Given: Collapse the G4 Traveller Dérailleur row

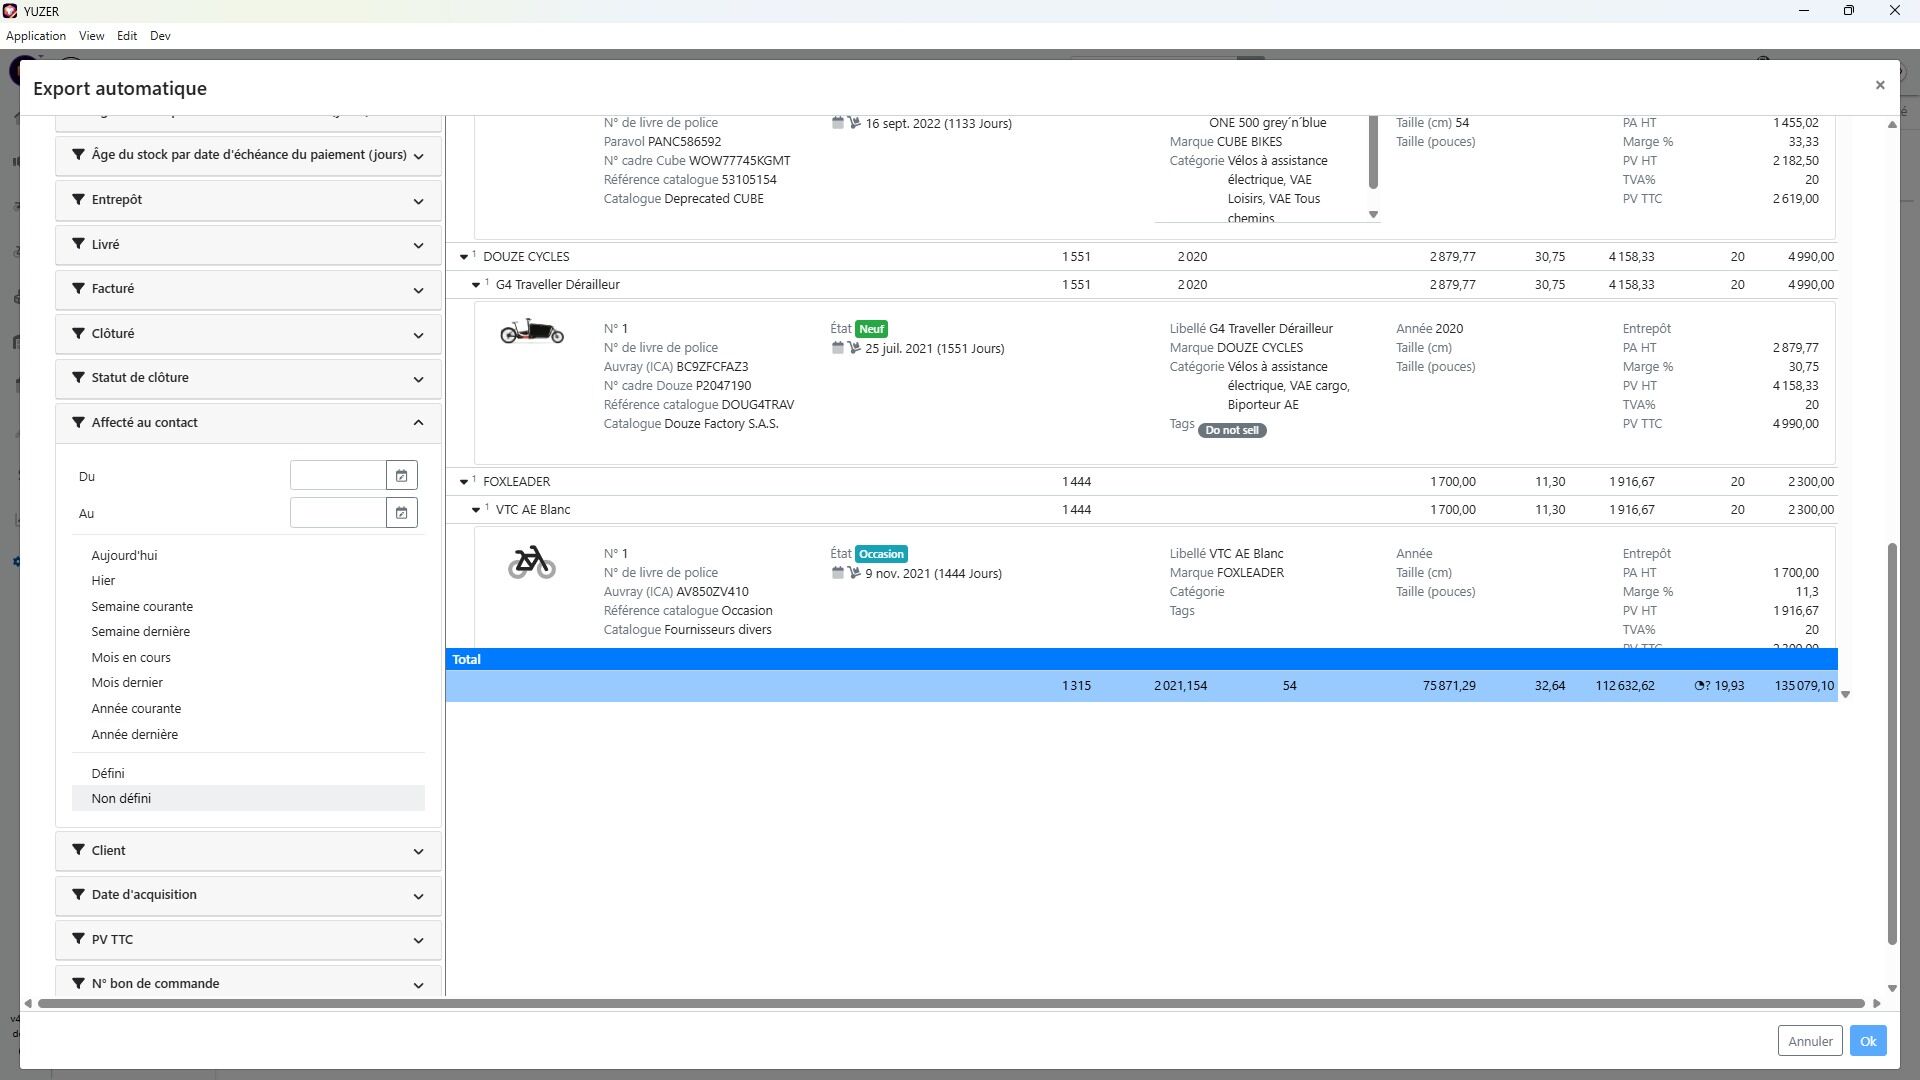Looking at the screenshot, I should (476, 285).
